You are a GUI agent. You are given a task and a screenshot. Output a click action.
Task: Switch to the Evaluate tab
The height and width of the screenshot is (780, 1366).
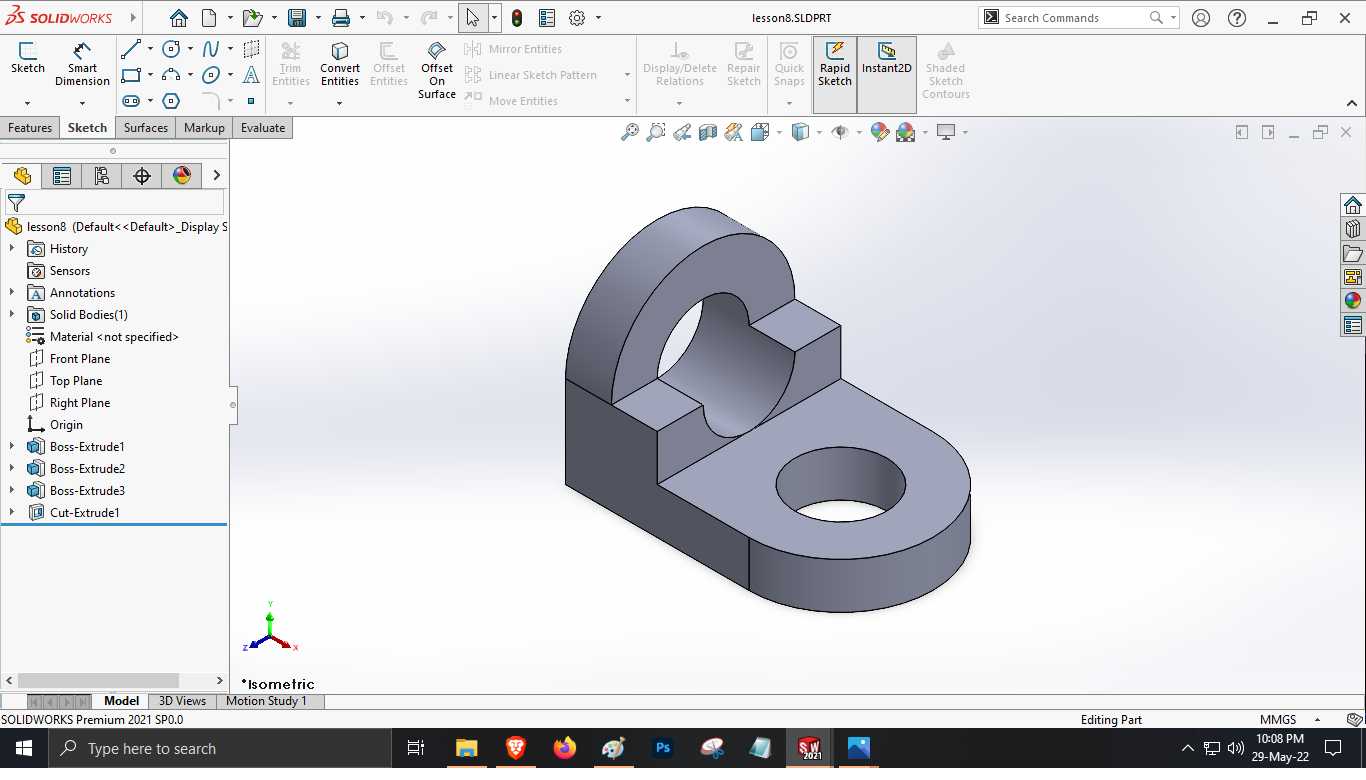263,128
